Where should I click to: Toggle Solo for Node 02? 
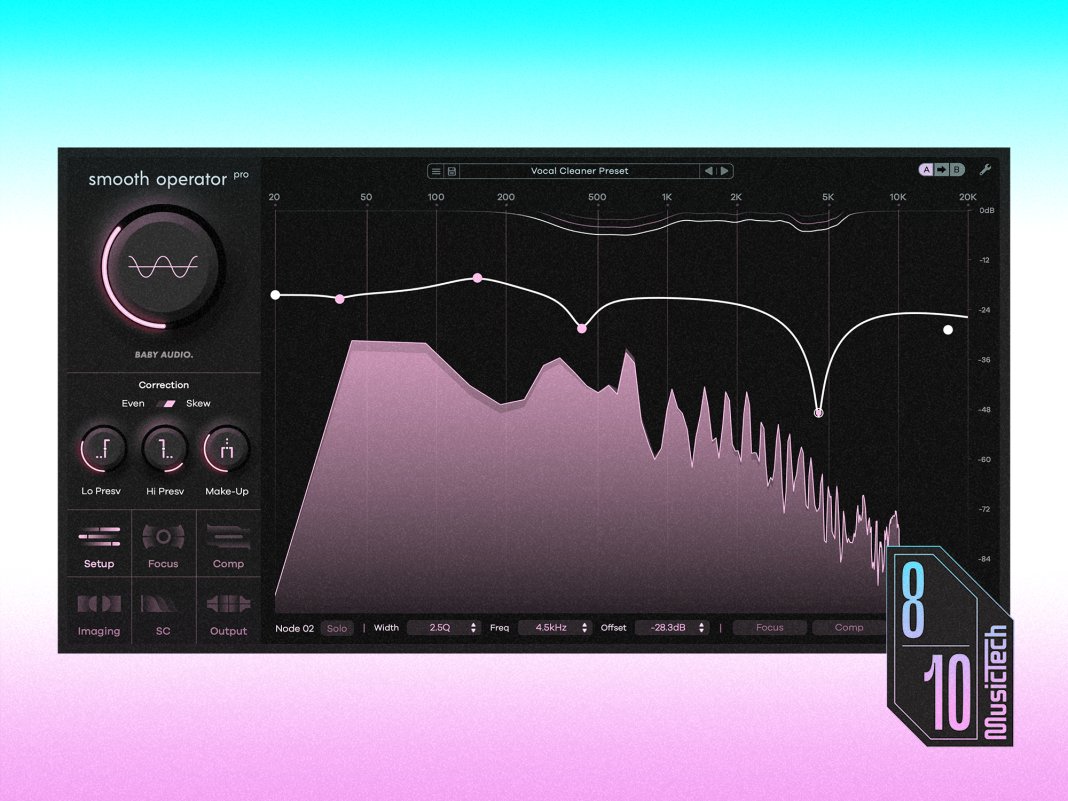pos(337,628)
